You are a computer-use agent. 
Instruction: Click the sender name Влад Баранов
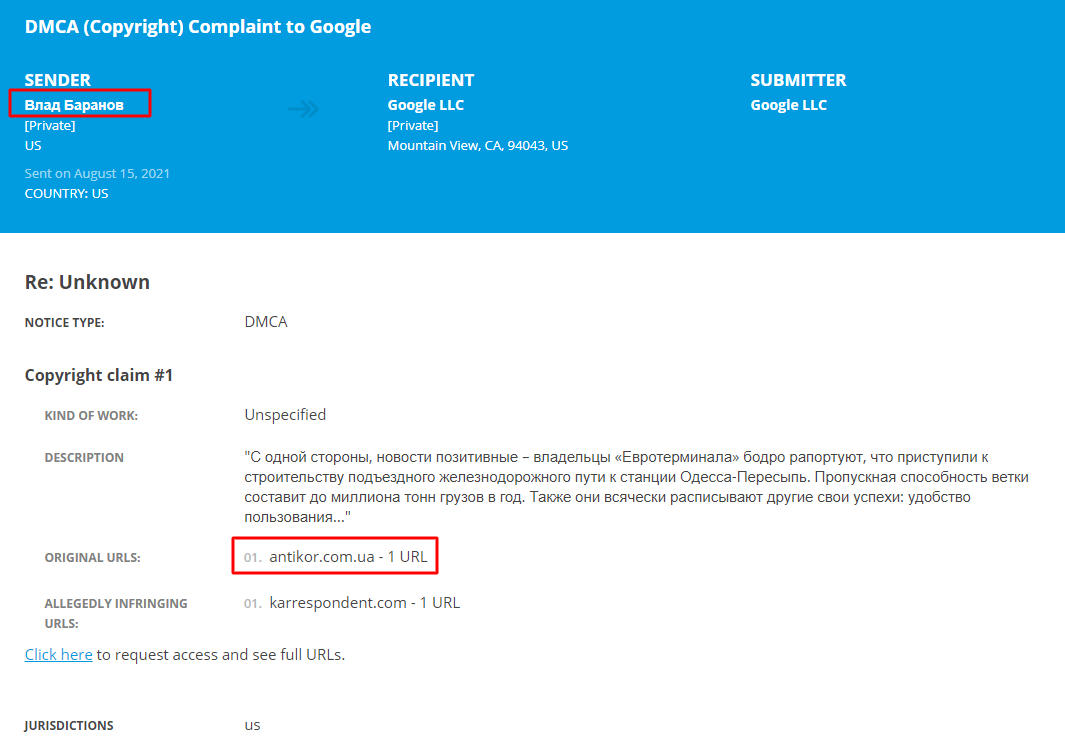tap(74, 105)
